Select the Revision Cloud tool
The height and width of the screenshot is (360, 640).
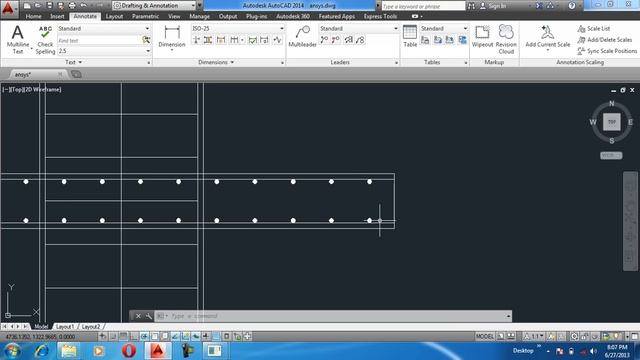point(506,39)
